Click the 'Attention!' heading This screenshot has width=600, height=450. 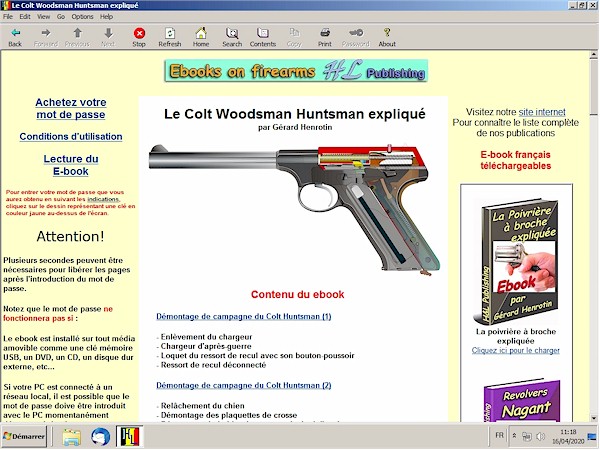click(70, 236)
